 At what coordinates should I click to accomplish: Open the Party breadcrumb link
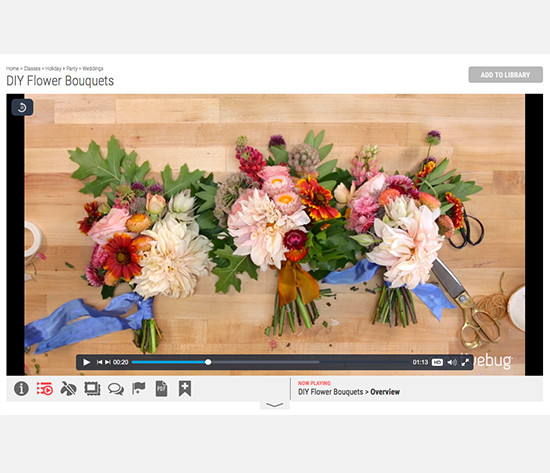click(x=72, y=68)
